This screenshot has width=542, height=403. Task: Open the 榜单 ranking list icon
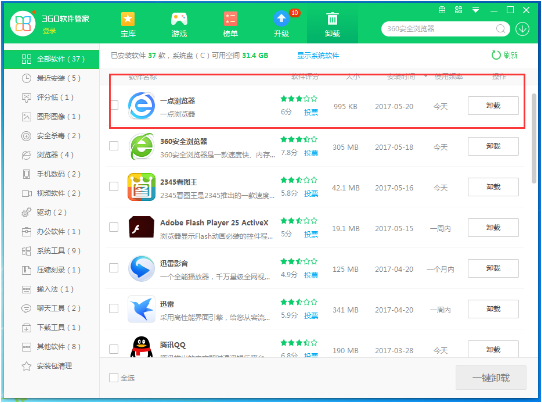tap(230, 24)
